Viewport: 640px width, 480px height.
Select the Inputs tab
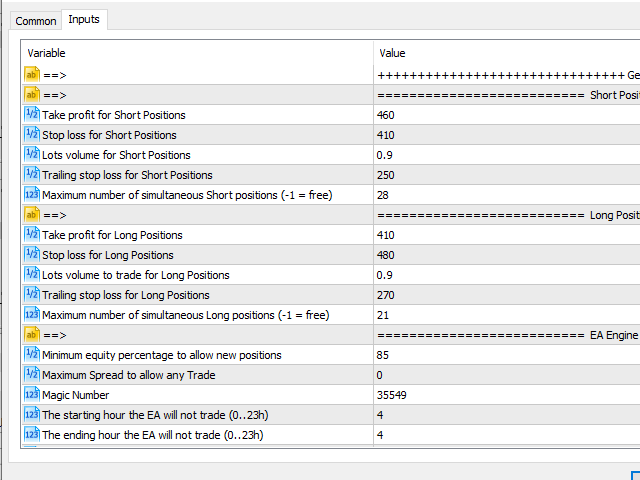(84, 19)
